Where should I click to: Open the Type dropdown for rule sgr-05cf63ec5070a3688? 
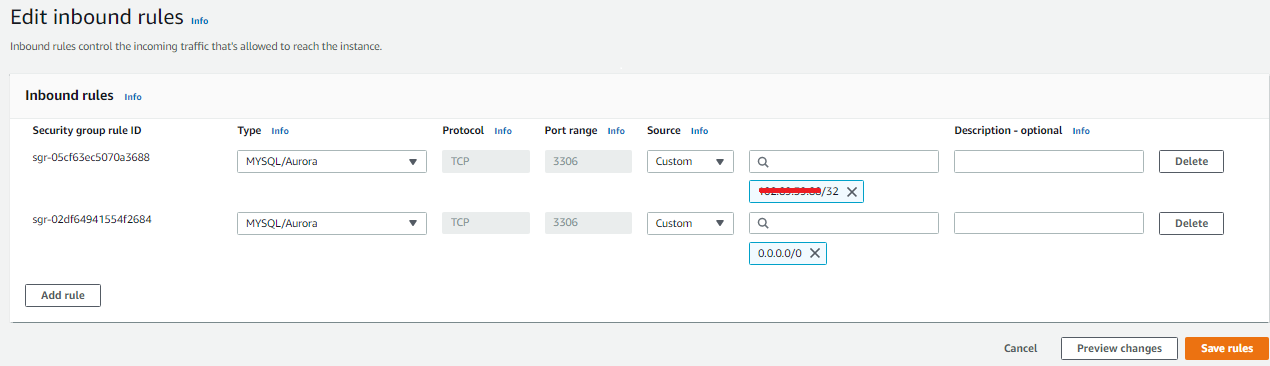(x=331, y=162)
